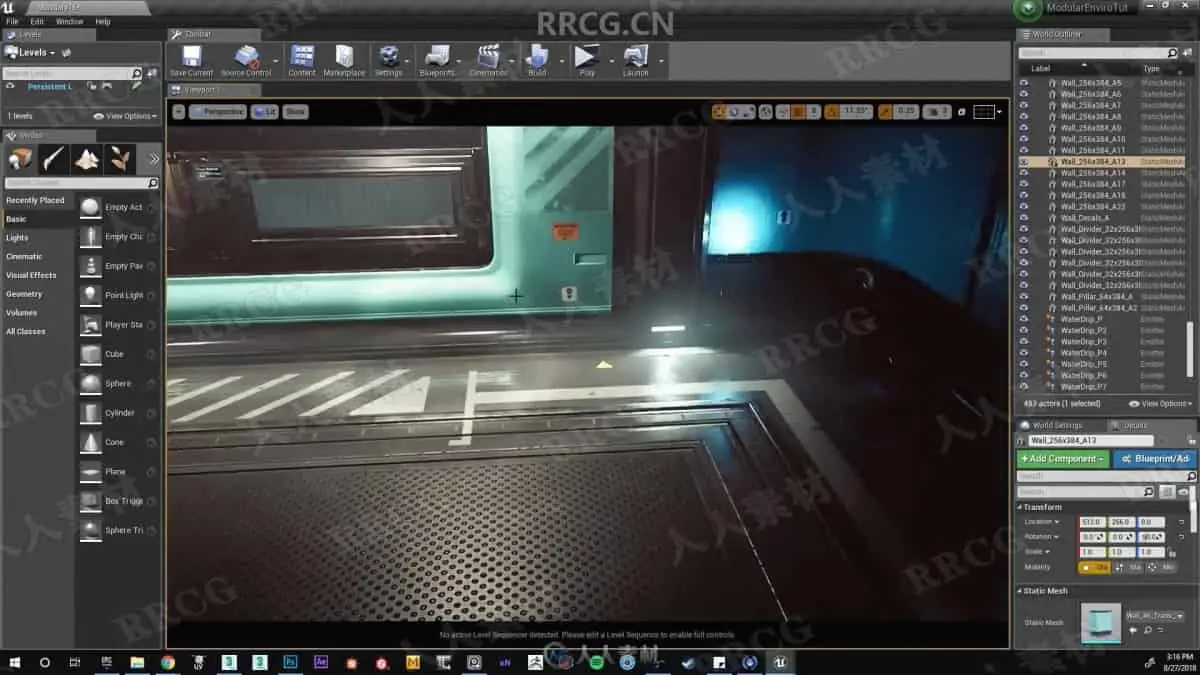The width and height of the screenshot is (1200, 675).
Task: Click the Point Light actor icon
Action: [x=91, y=295]
